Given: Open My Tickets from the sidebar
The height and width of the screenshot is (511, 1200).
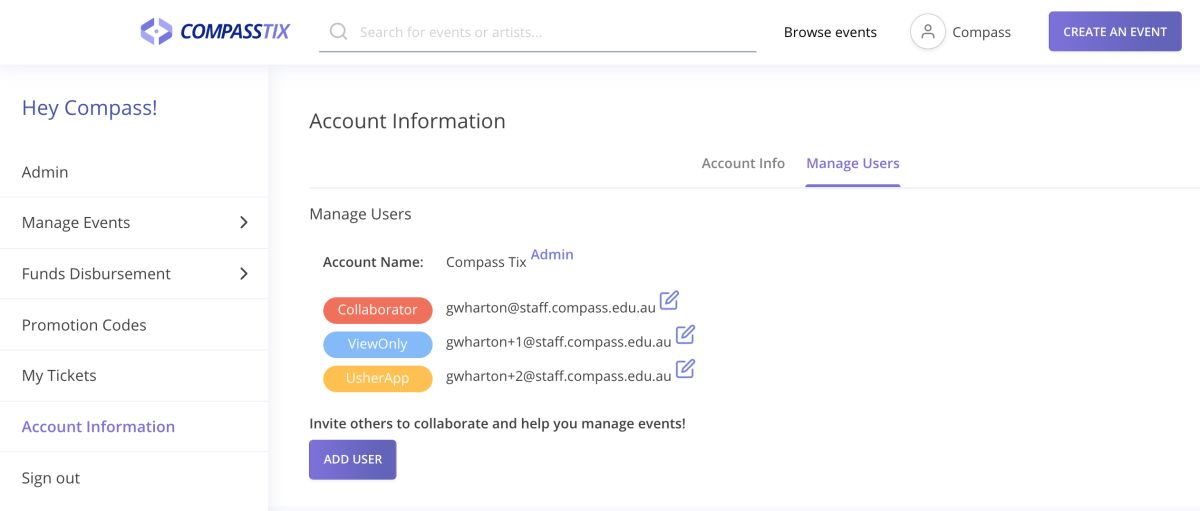Looking at the screenshot, I should pyautogui.click(x=59, y=376).
